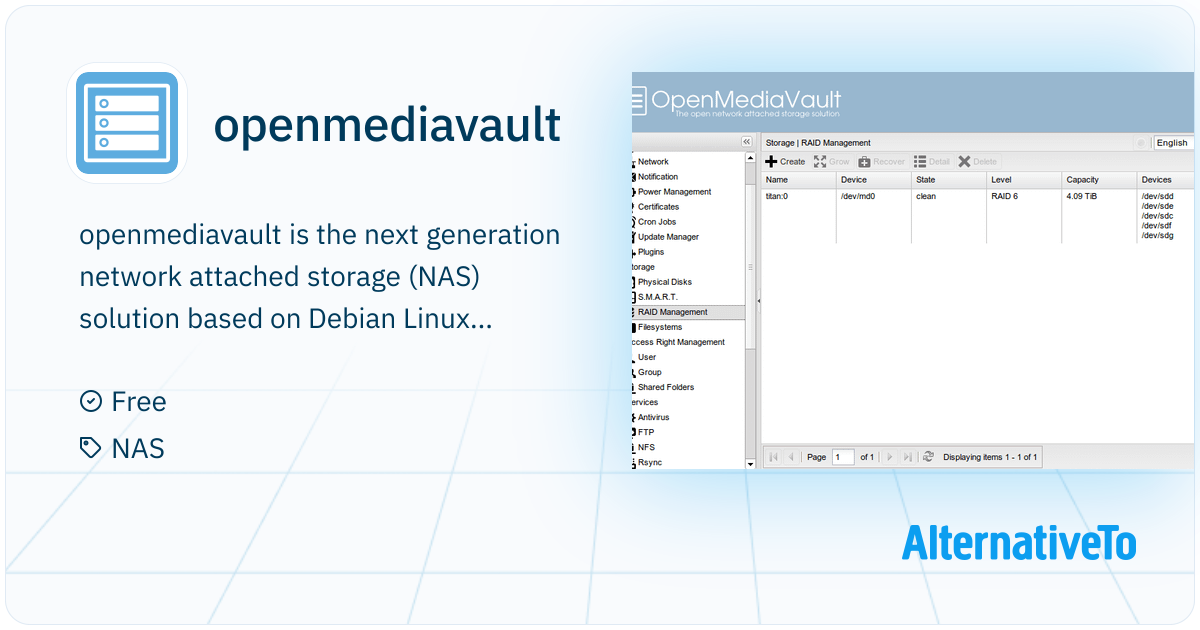
Task: Open Antivirus in the sidebar
Action: pyautogui.click(x=653, y=417)
